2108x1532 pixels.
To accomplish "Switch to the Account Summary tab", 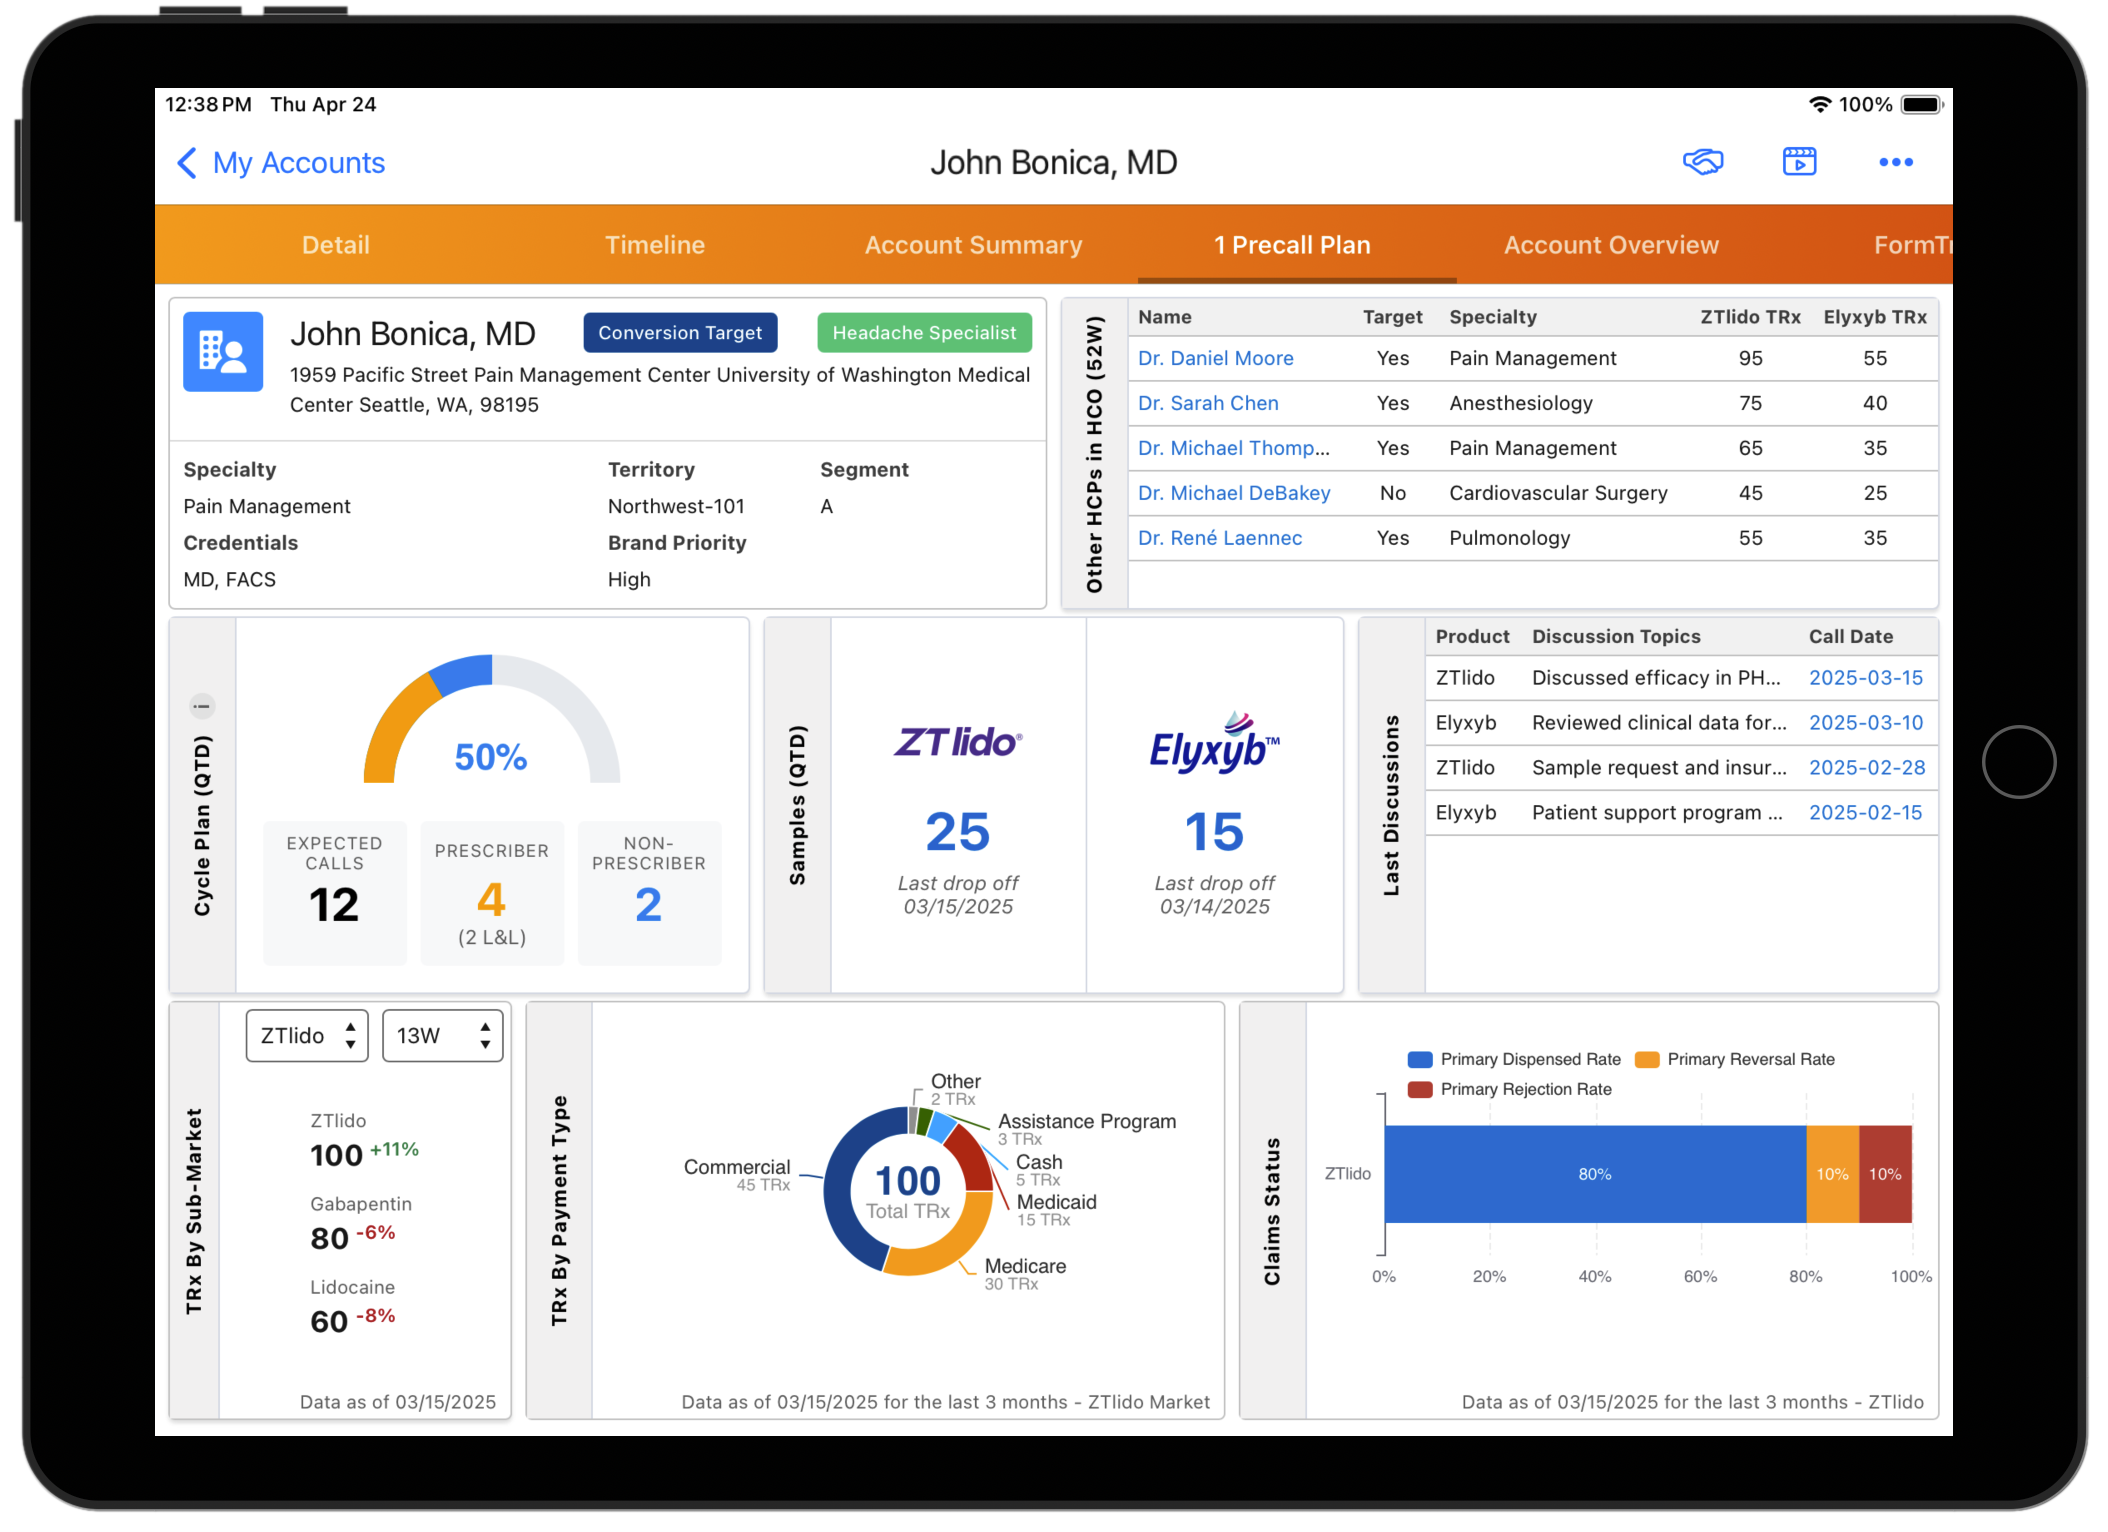I will point(973,245).
